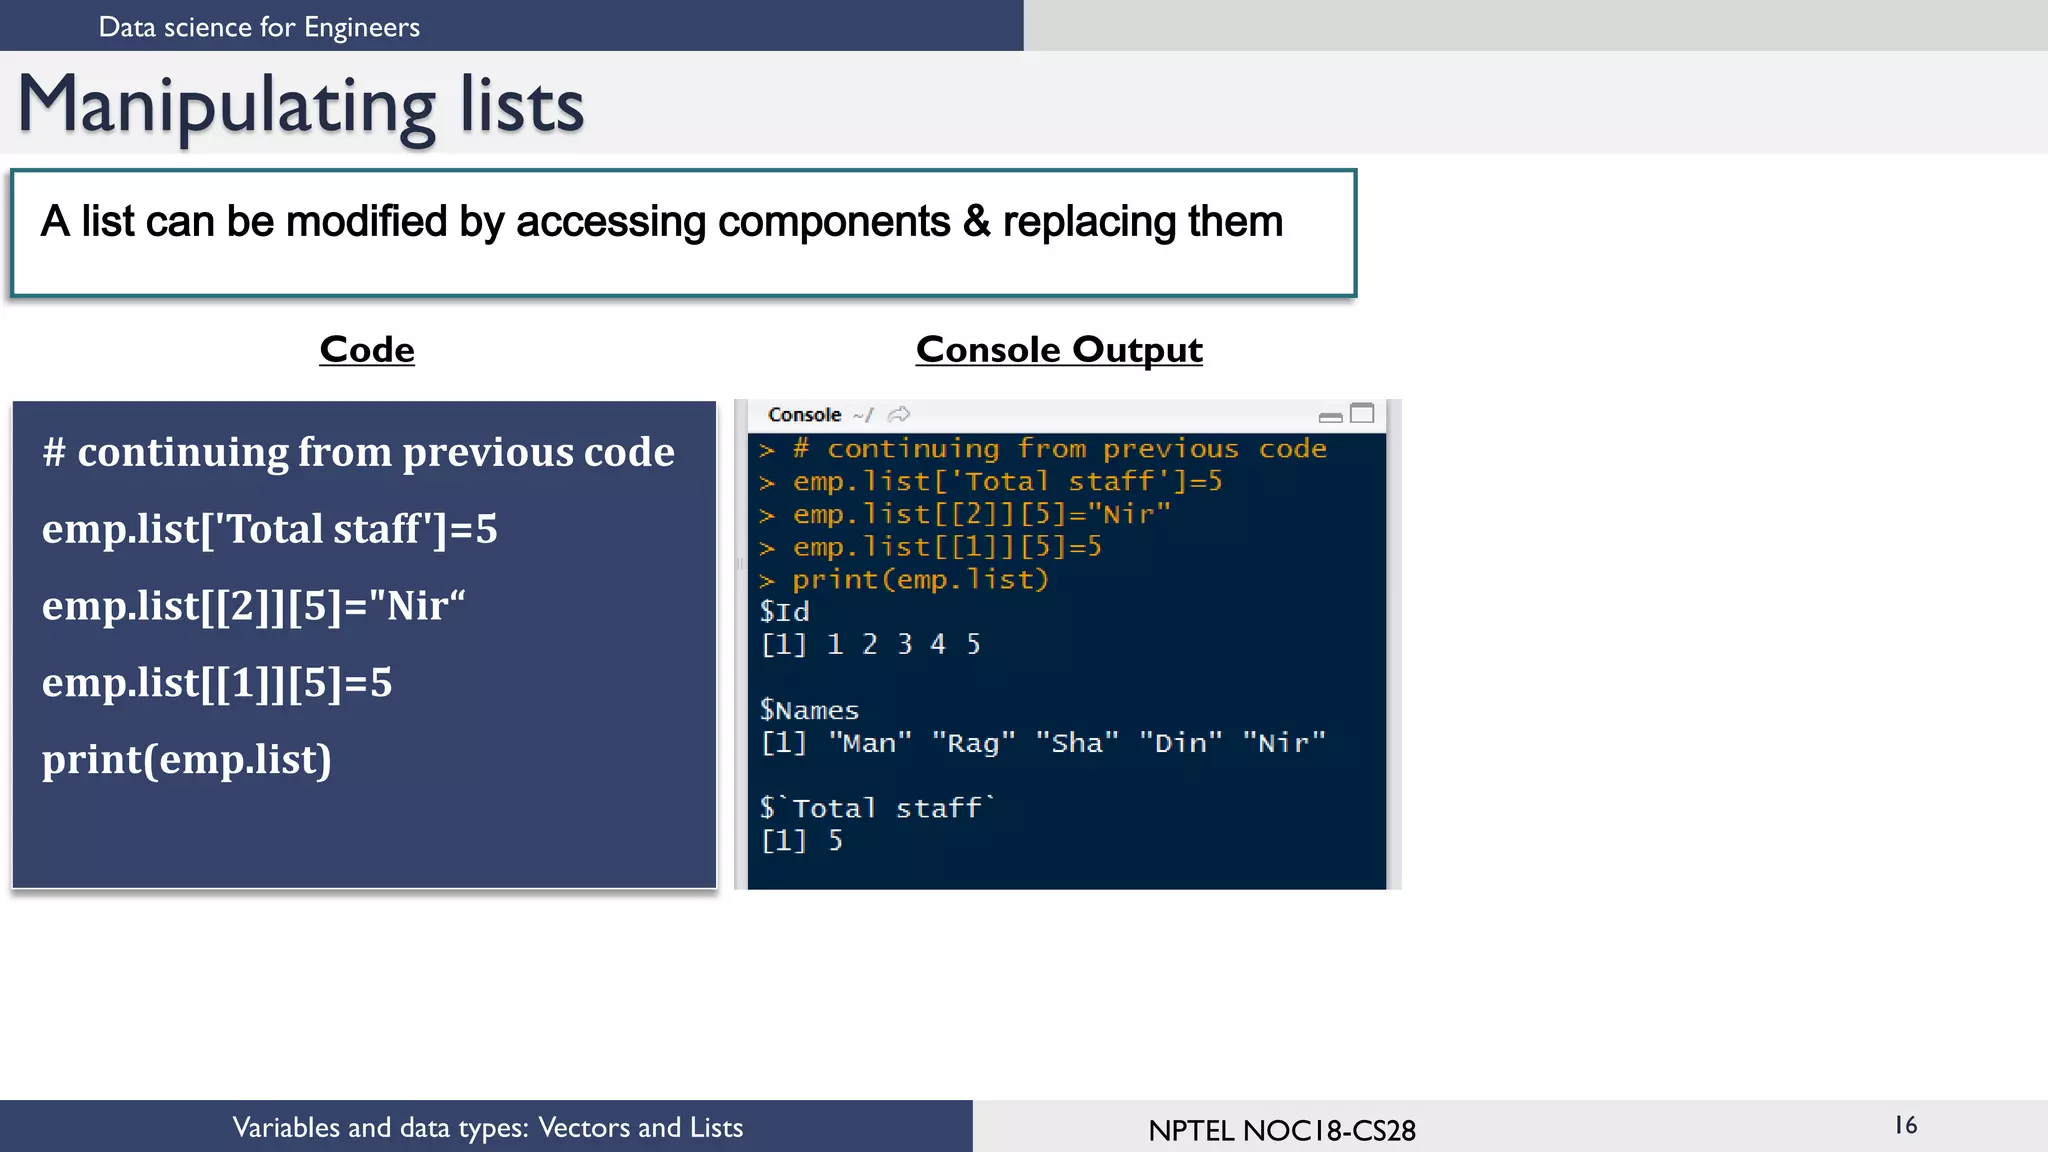
Task: Click the list modification description text box
Action: (683, 233)
